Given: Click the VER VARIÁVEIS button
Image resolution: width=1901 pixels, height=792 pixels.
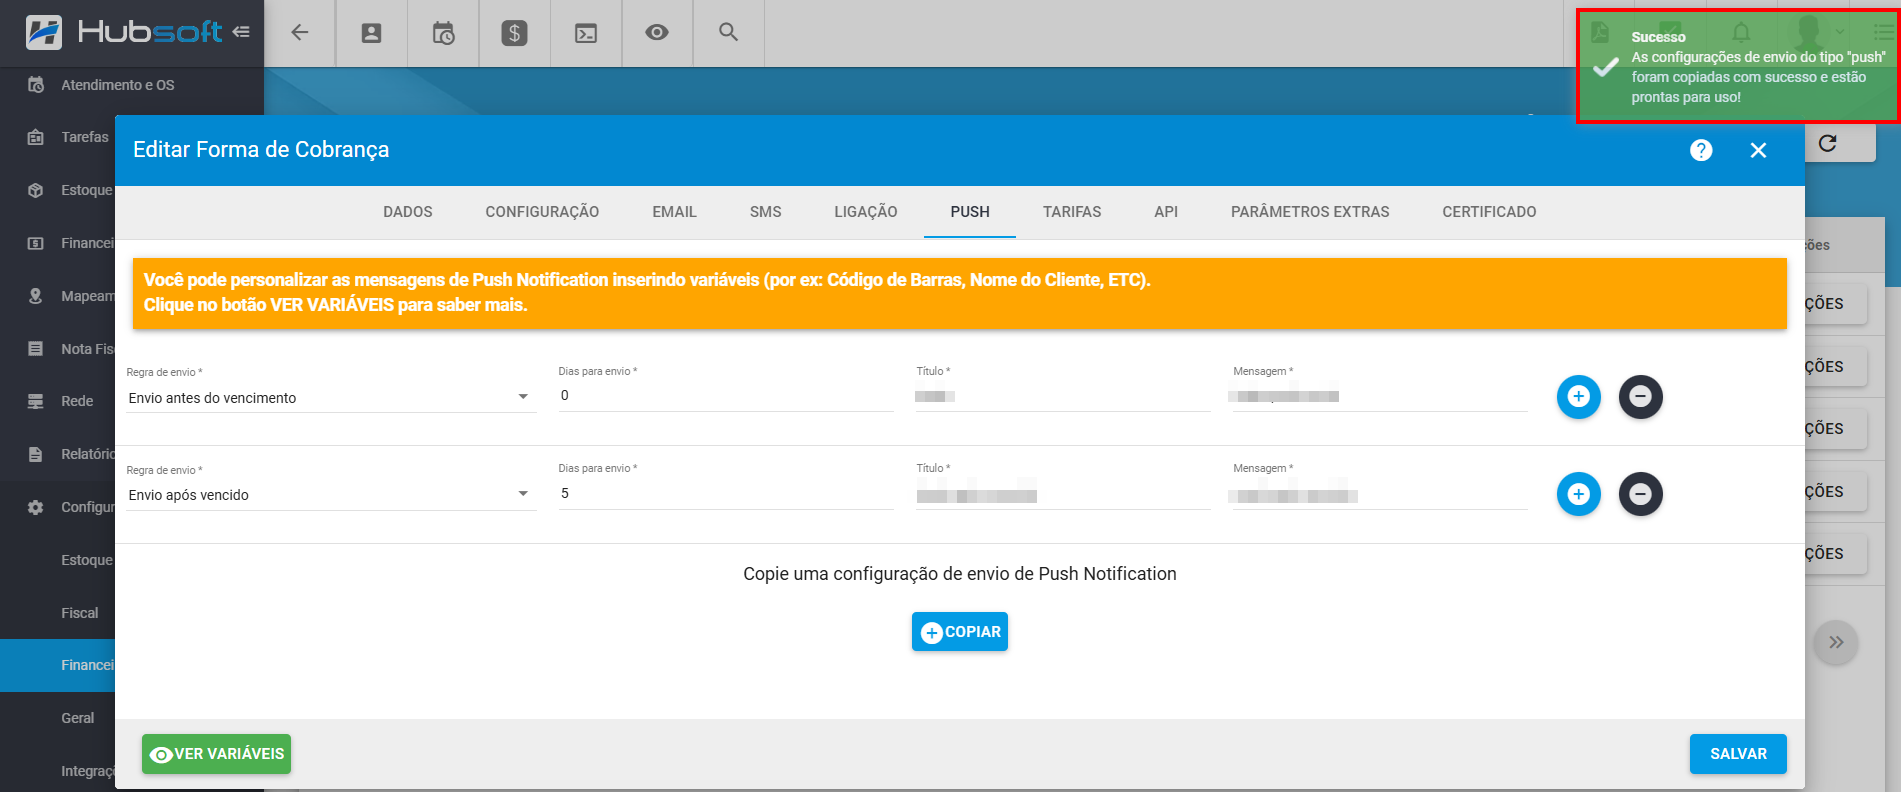Looking at the screenshot, I should [216, 754].
